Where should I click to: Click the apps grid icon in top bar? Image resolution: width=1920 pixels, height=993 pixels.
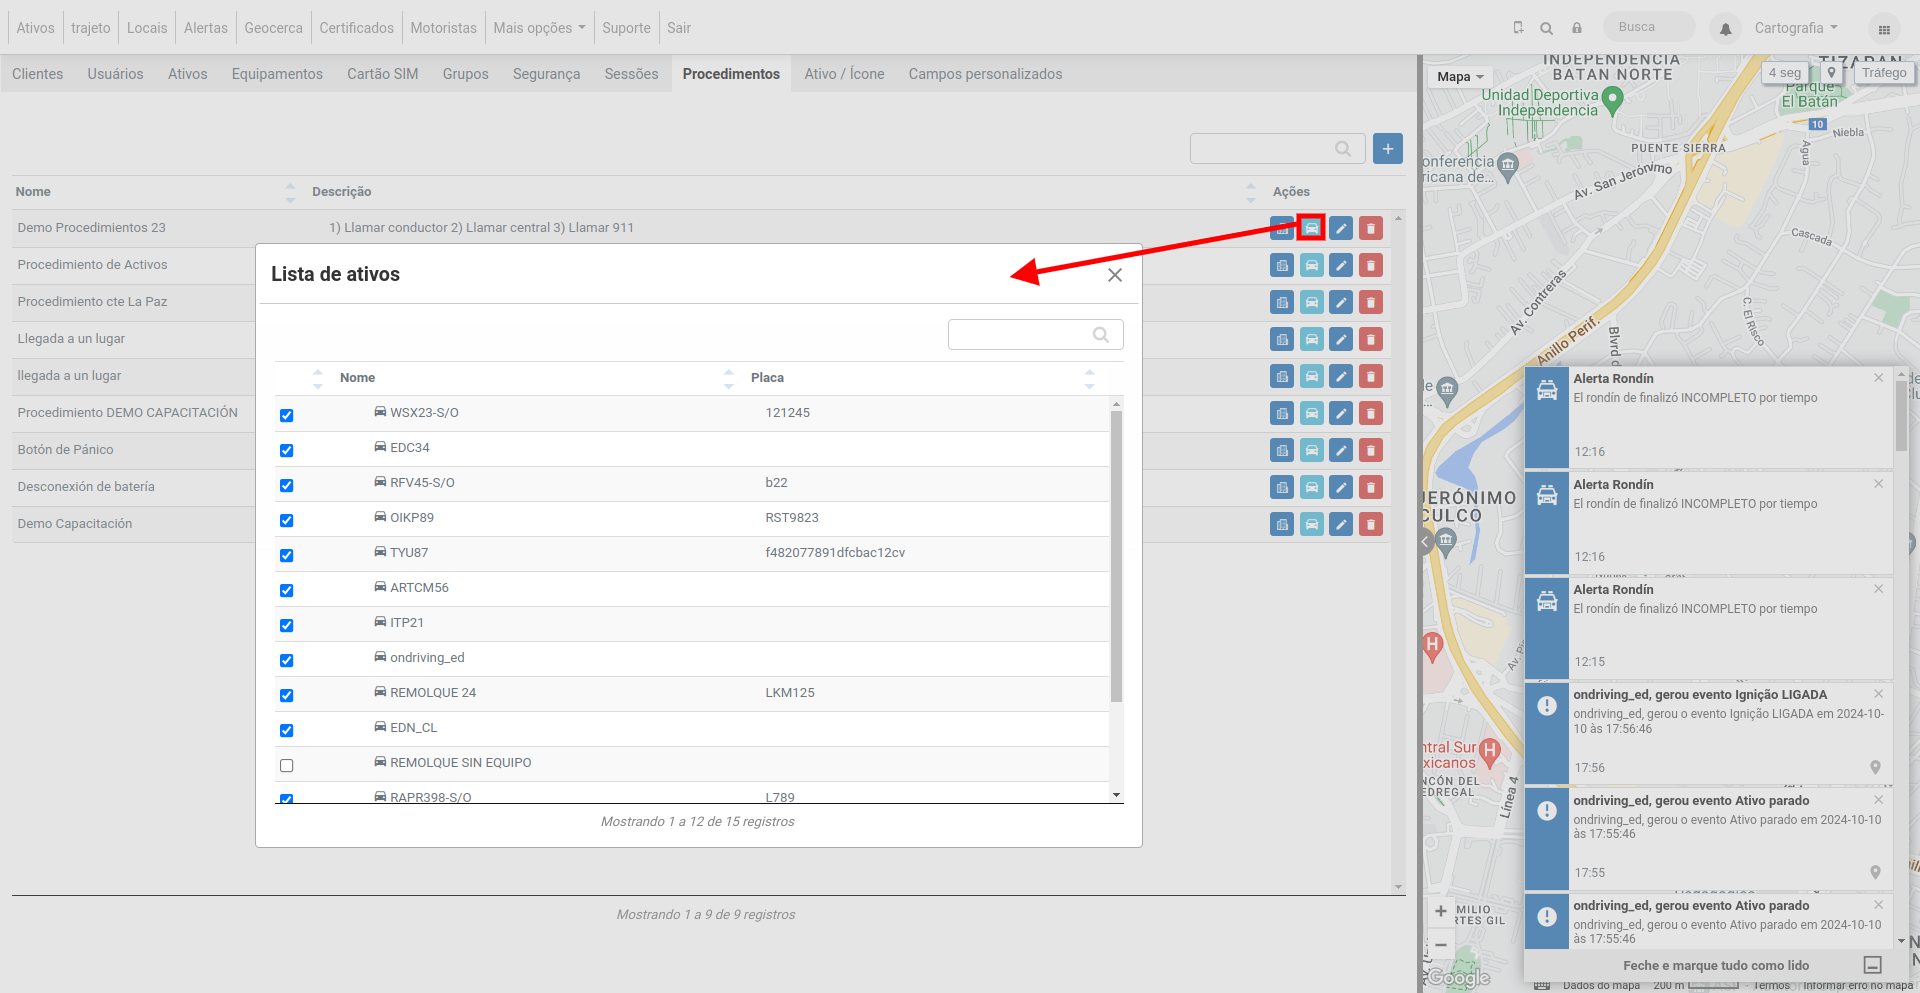tap(1884, 29)
